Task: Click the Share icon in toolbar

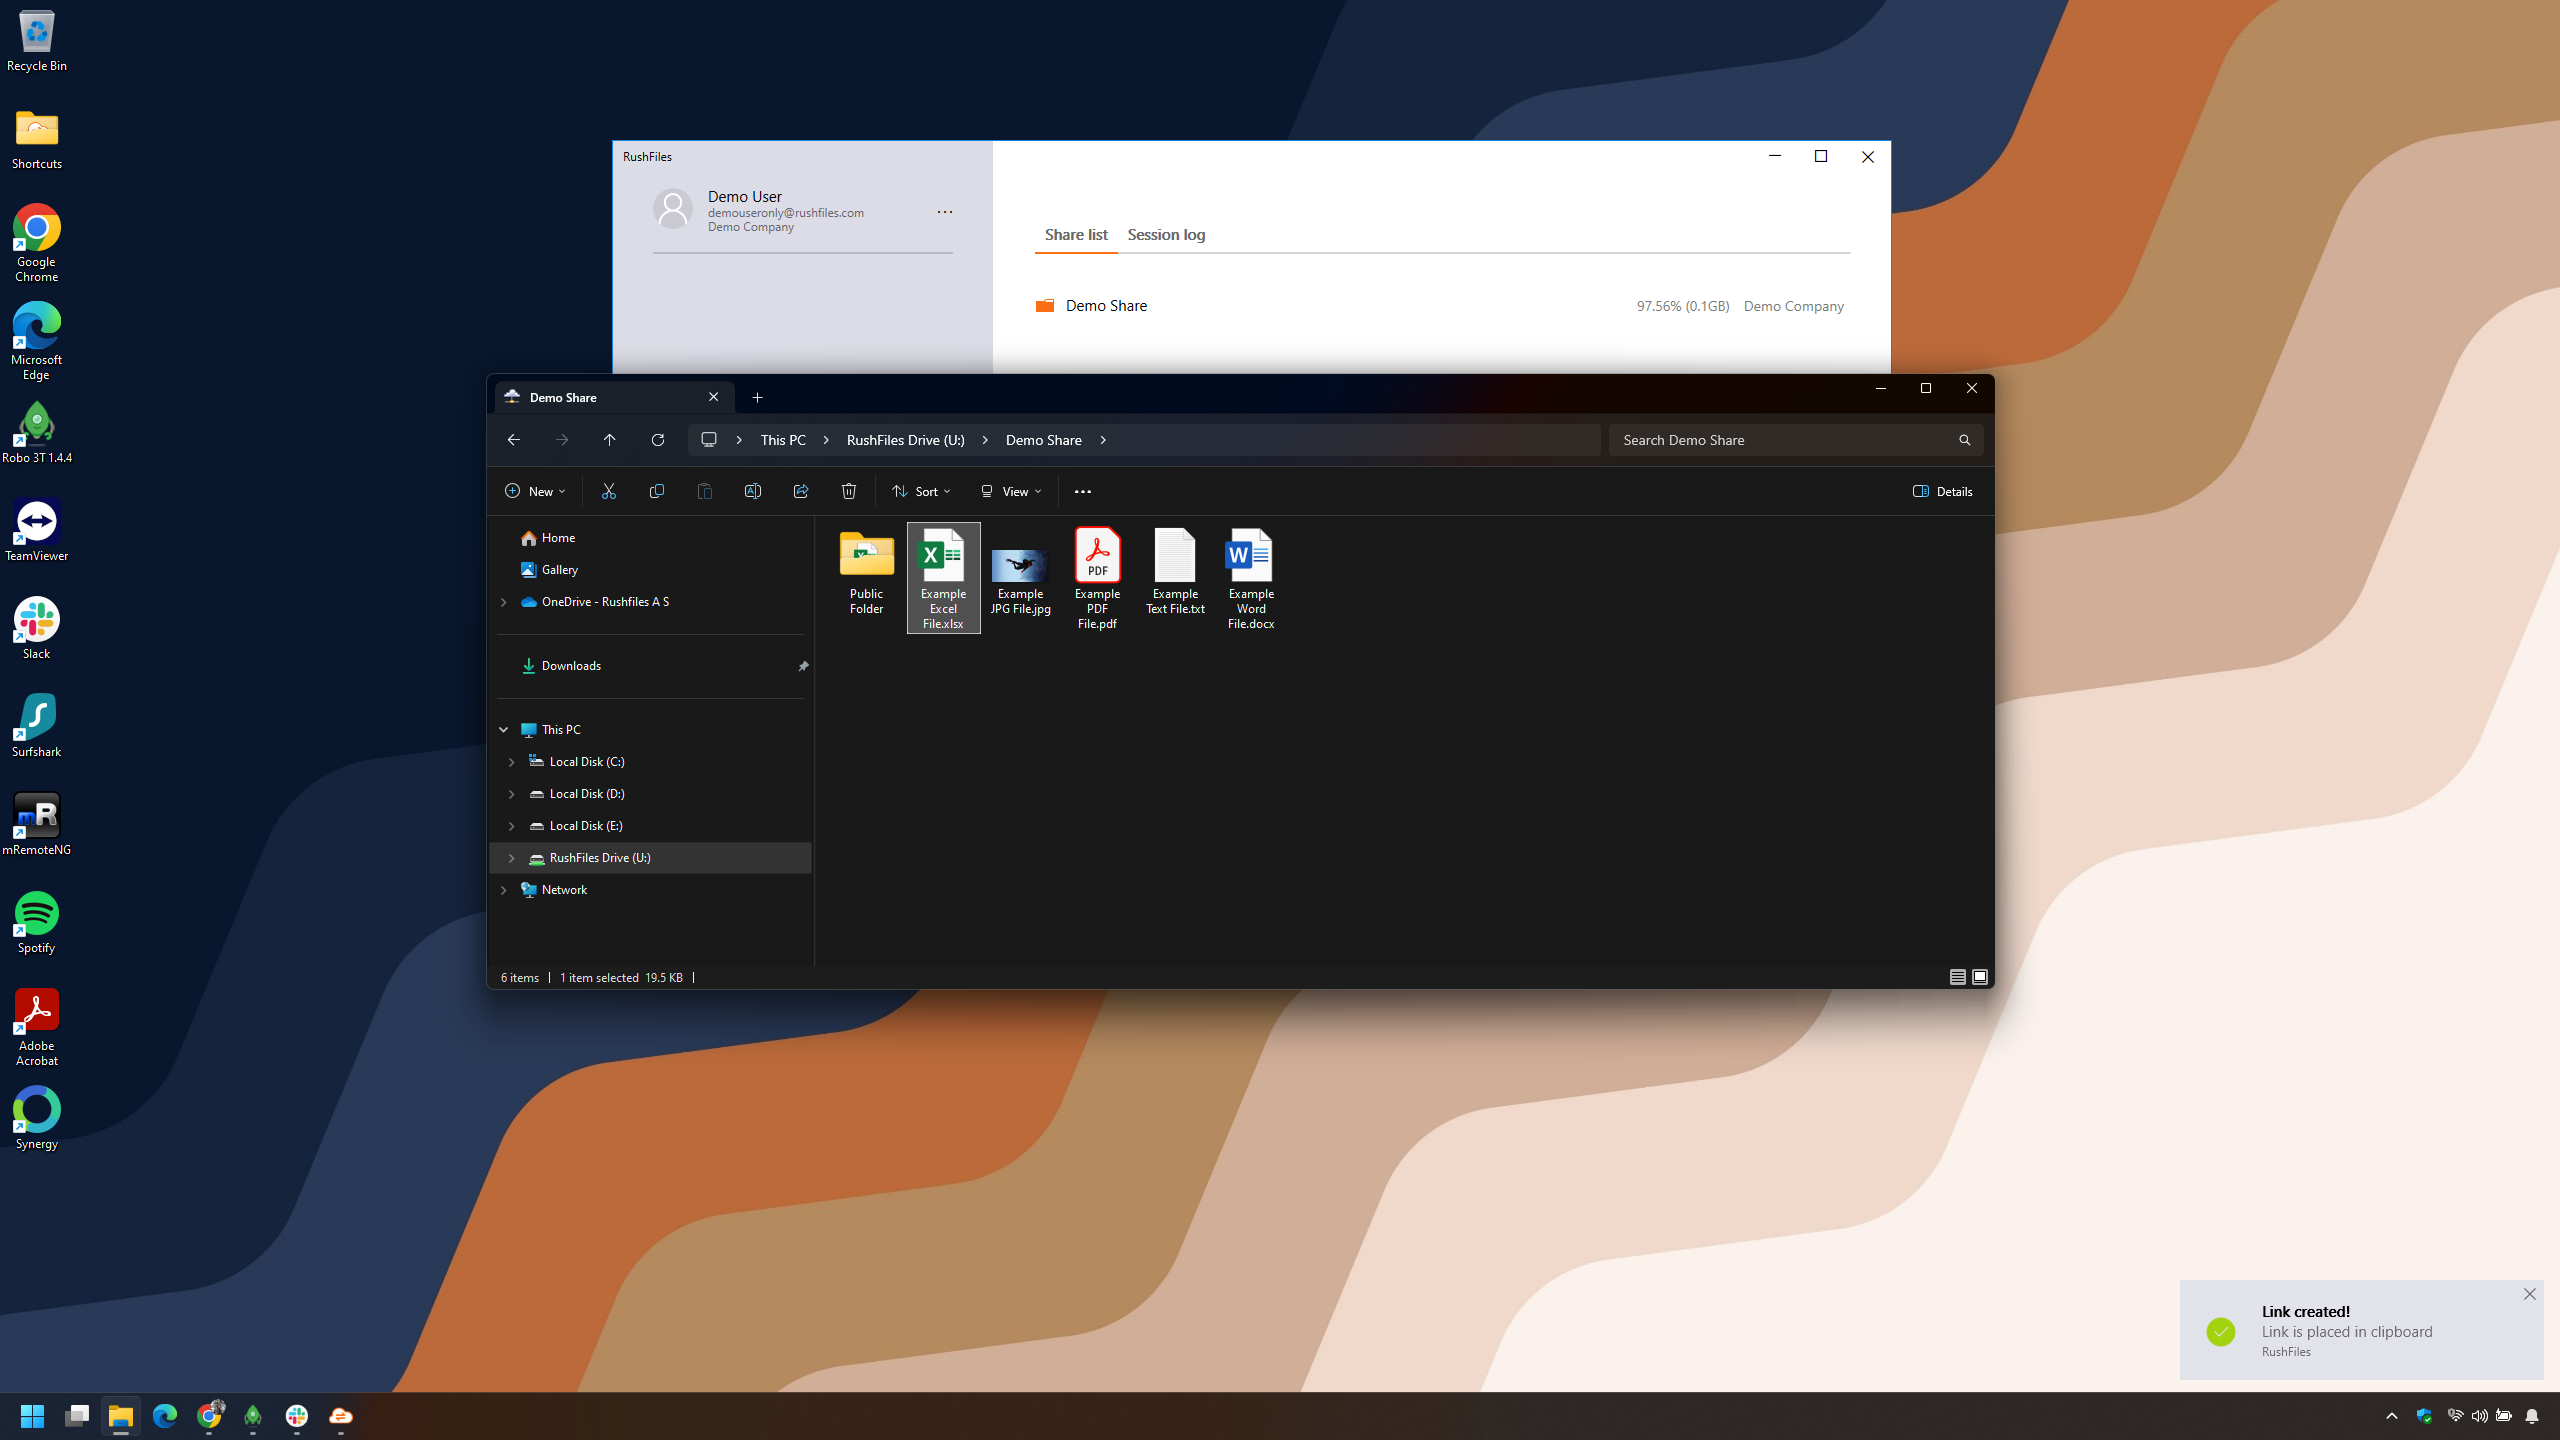Action: [x=800, y=491]
